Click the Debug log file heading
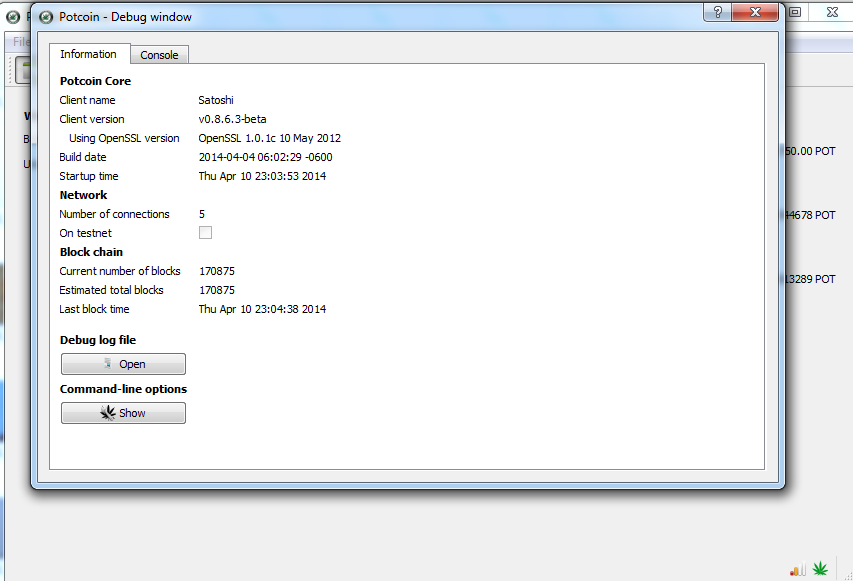The height and width of the screenshot is (581, 853). click(98, 340)
